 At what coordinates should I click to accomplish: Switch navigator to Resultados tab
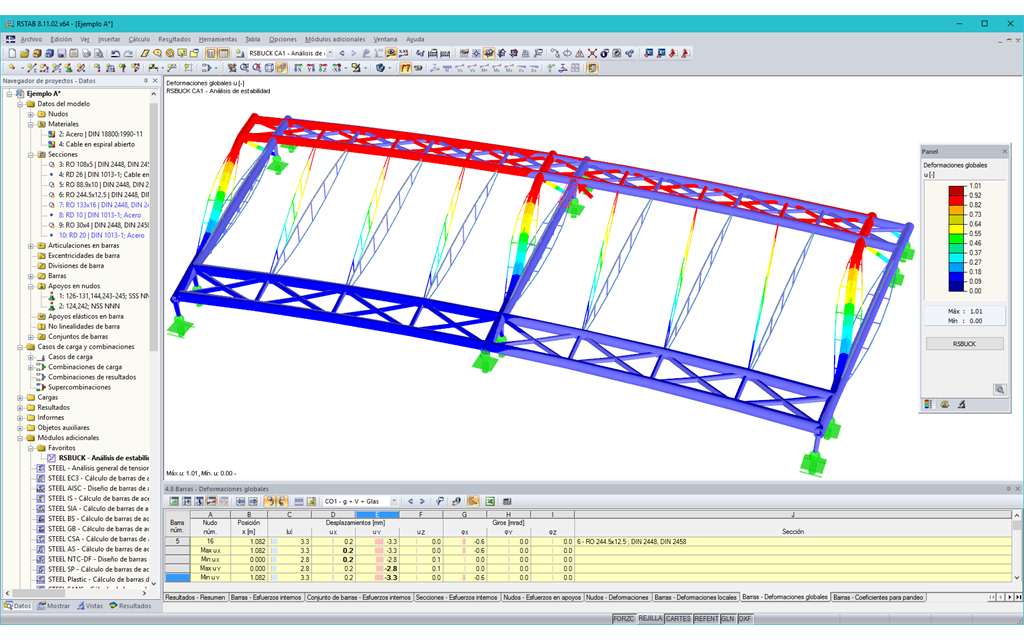click(x=130, y=606)
